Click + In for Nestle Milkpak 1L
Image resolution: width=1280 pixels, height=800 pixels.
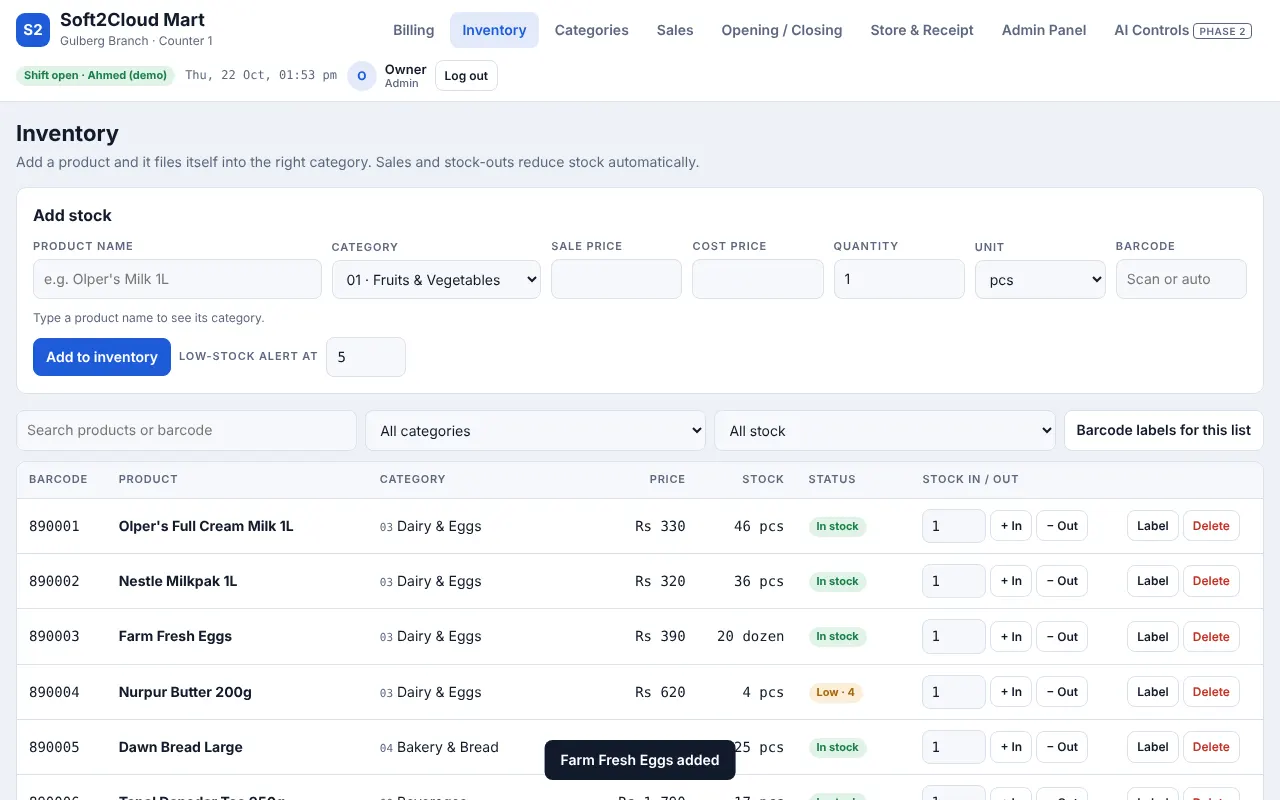pos(1011,581)
